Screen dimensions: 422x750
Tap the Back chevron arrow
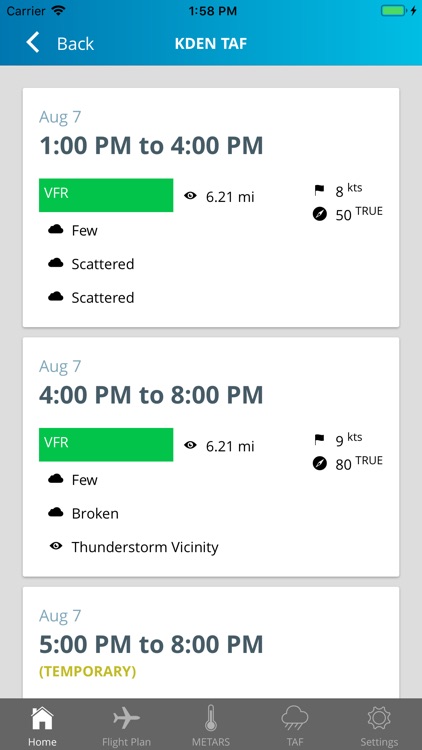32,43
